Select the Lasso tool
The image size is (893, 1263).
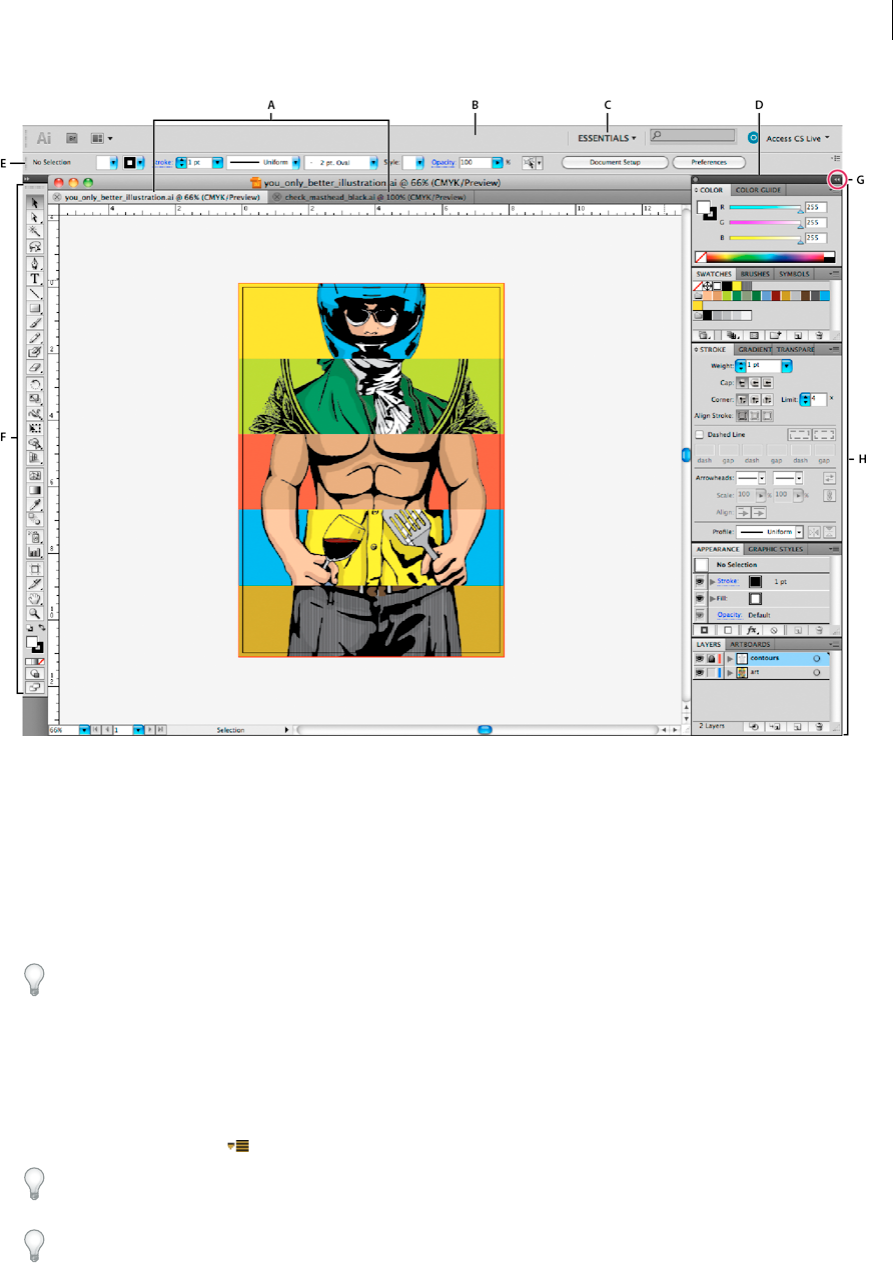(x=34, y=247)
